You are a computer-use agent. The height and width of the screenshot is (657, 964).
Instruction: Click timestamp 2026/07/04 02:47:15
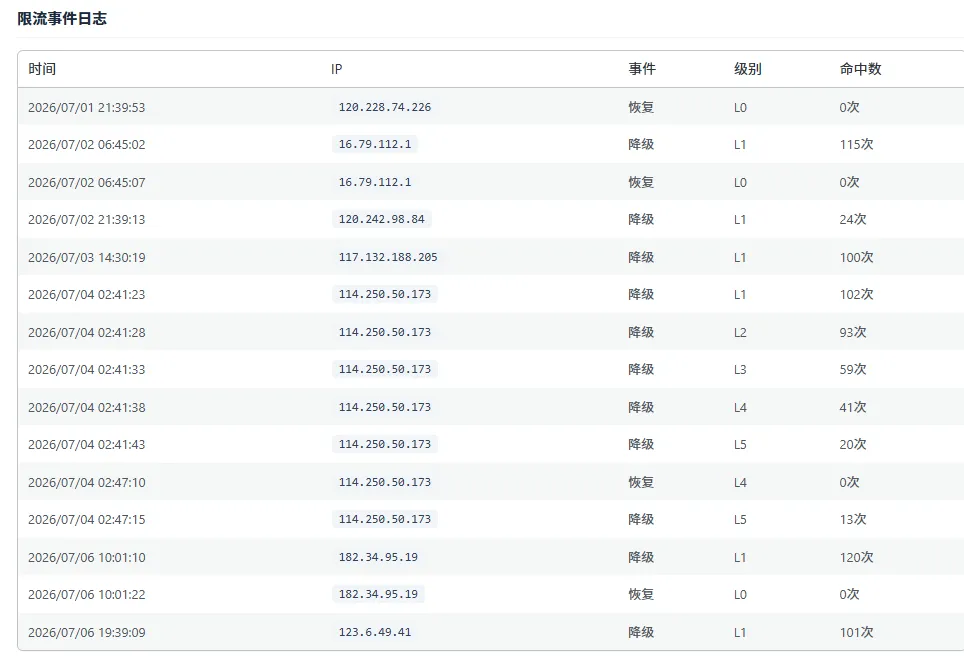click(x=87, y=519)
